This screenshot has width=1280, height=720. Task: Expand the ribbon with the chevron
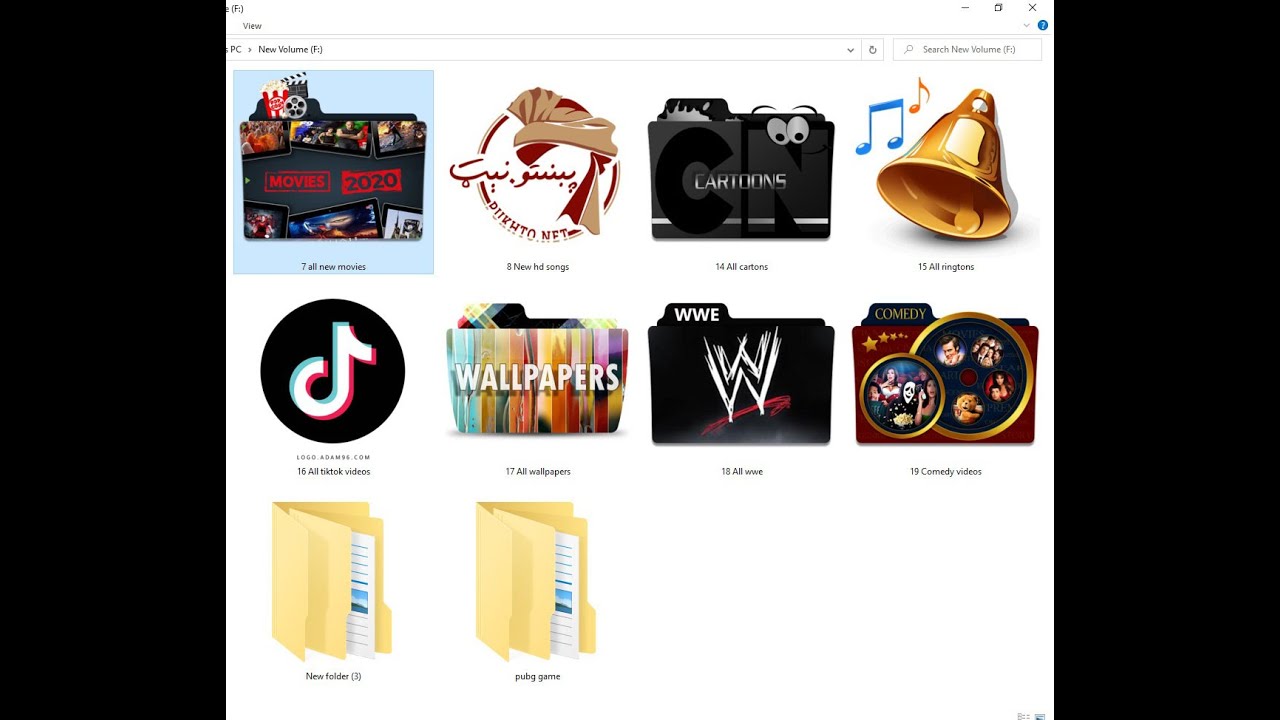click(1027, 26)
